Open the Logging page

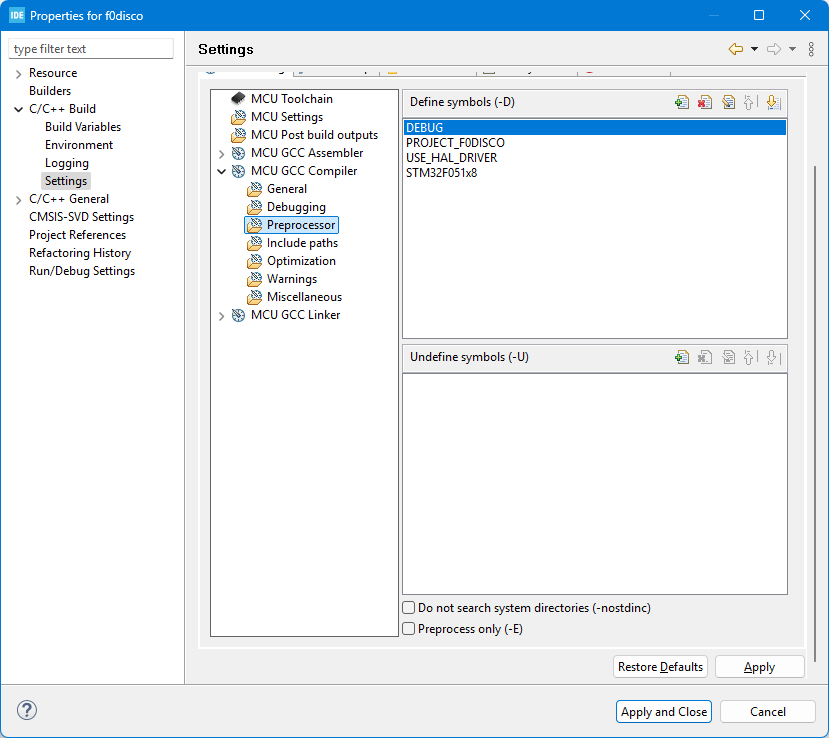coord(67,163)
